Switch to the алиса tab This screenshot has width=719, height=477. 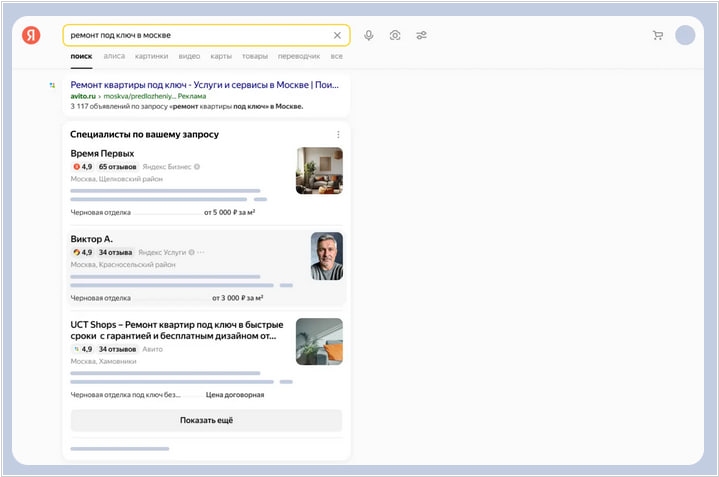114,56
